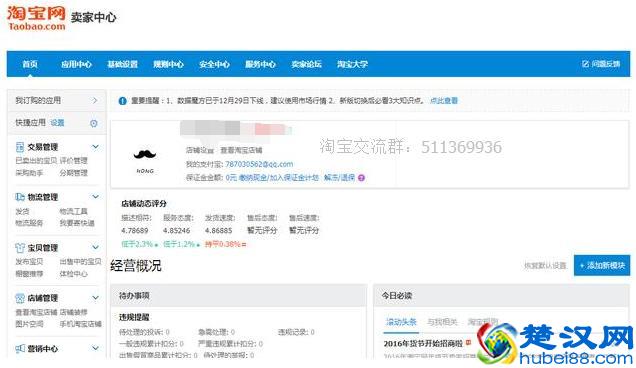Select the 滚动头条 tab
Viewport: 636px width, 368px height.
click(x=401, y=322)
